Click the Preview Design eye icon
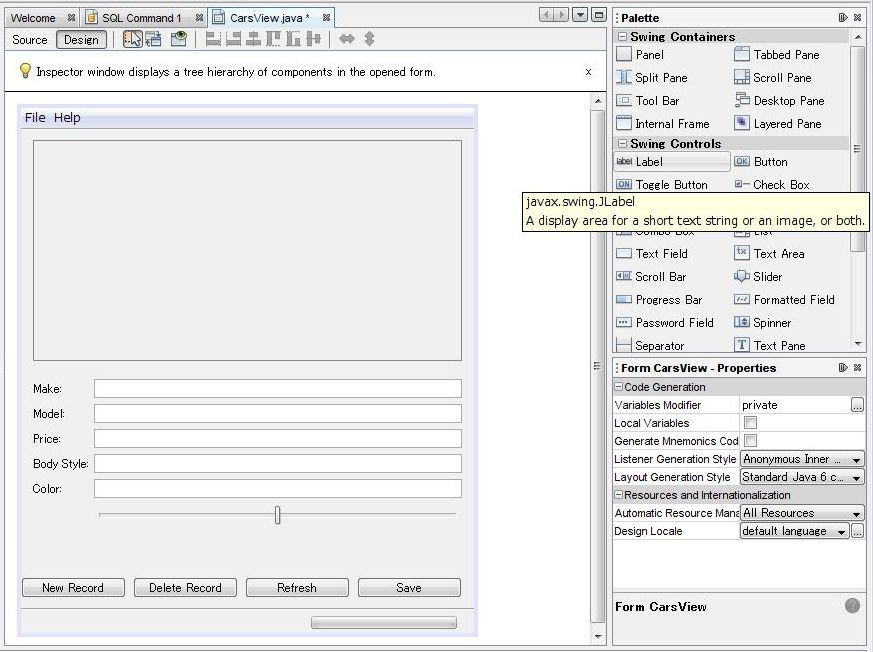873x652 pixels. [x=178, y=39]
